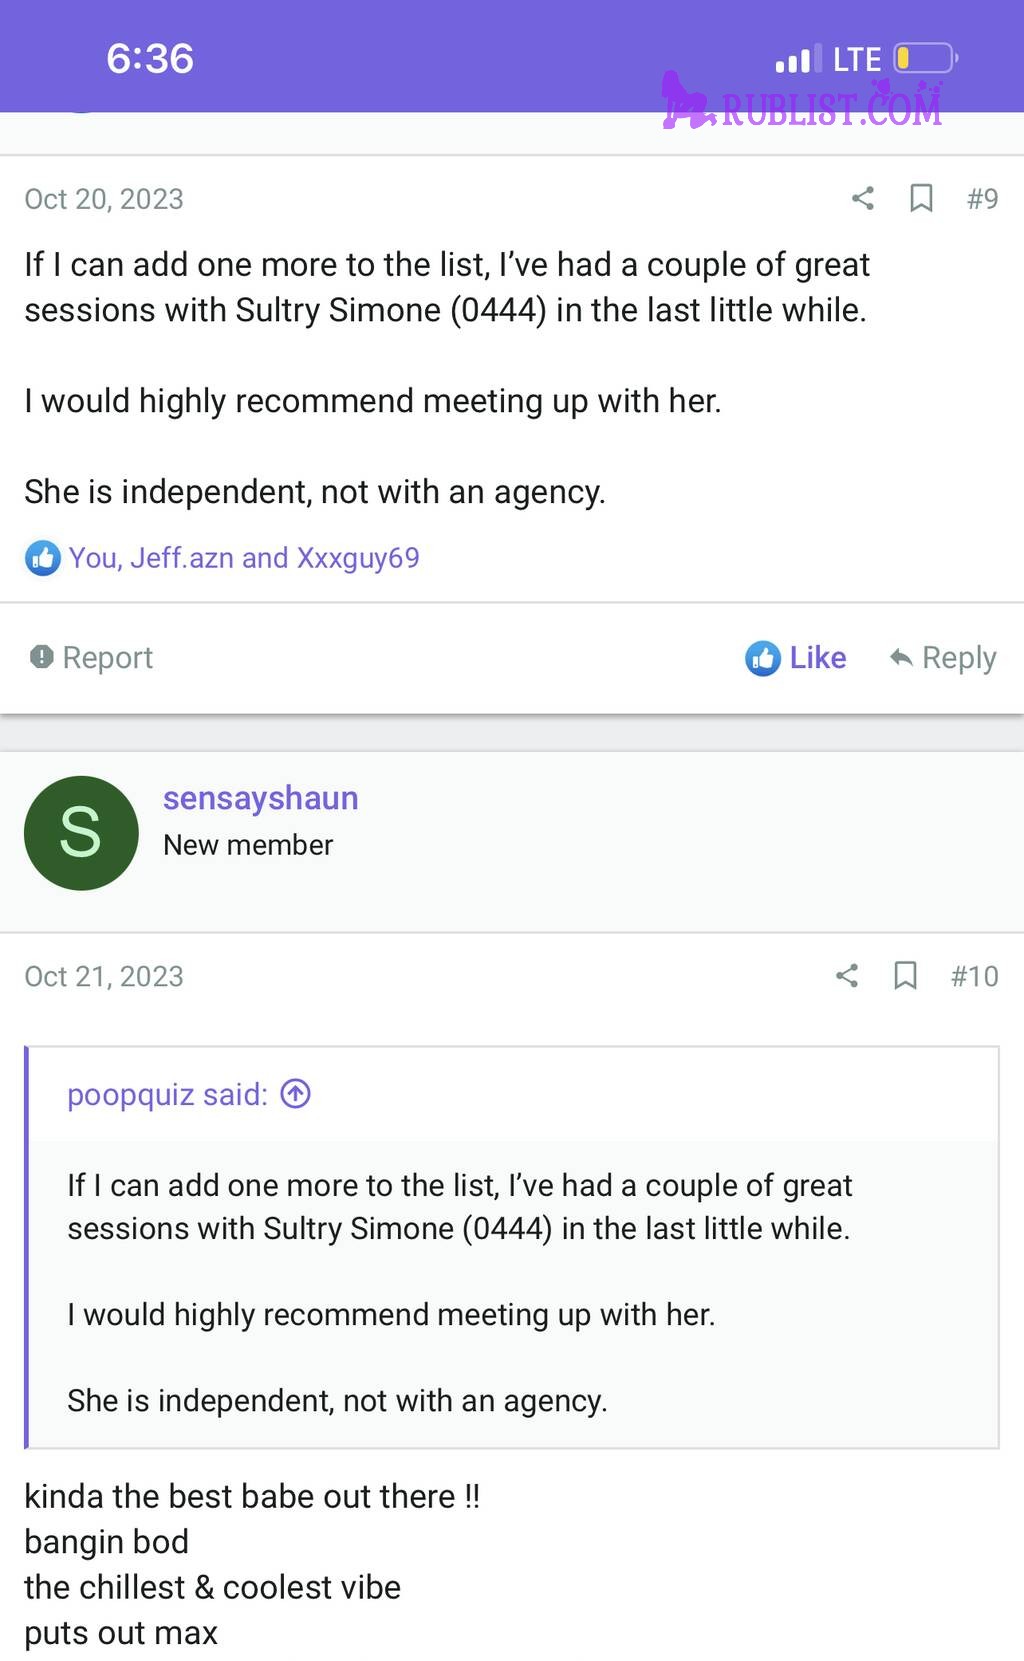Open permalink #9
1024x1661 pixels.
tap(982, 199)
